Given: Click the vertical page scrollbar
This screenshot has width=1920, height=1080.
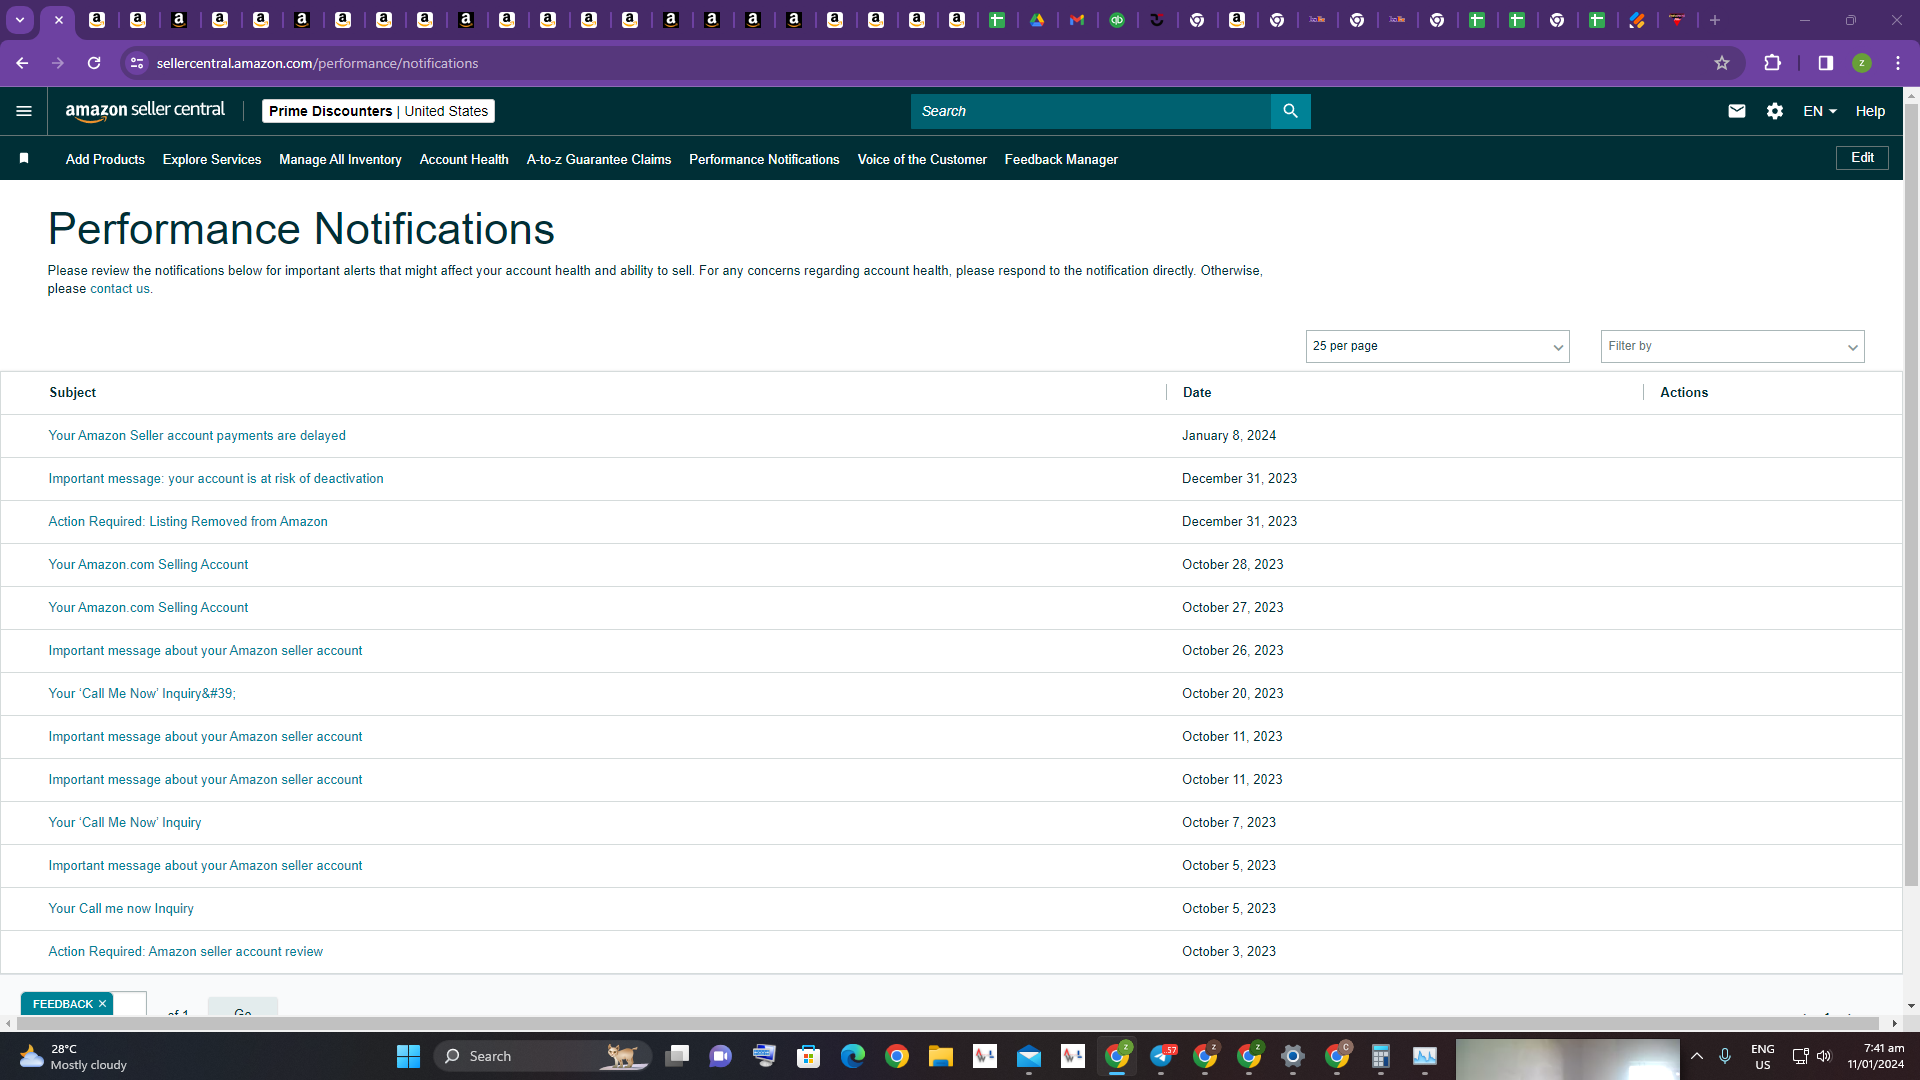Looking at the screenshot, I should pyautogui.click(x=1911, y=495).
